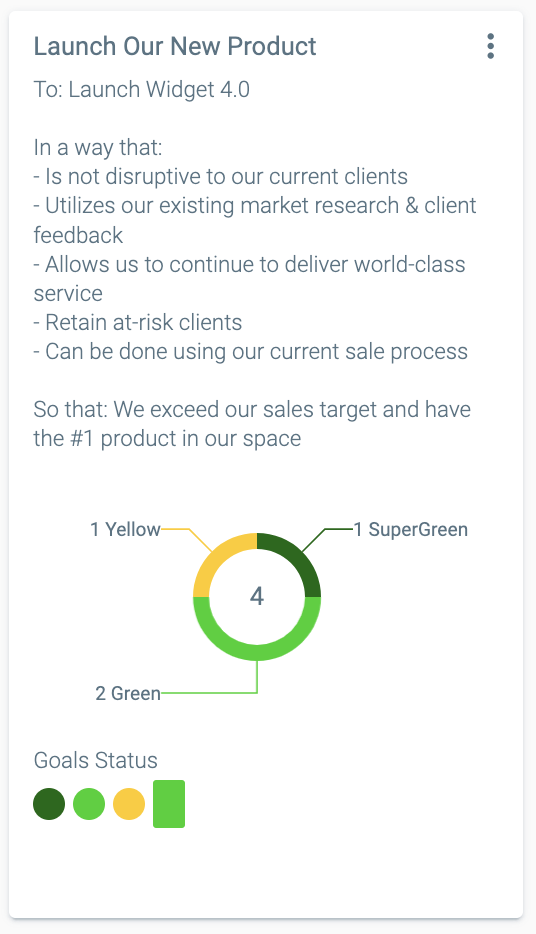The width and height of the screenshot is (536, 934).
Task: Click the 'To: Launch Widget 4.0' line
Action: click(141, 89)
